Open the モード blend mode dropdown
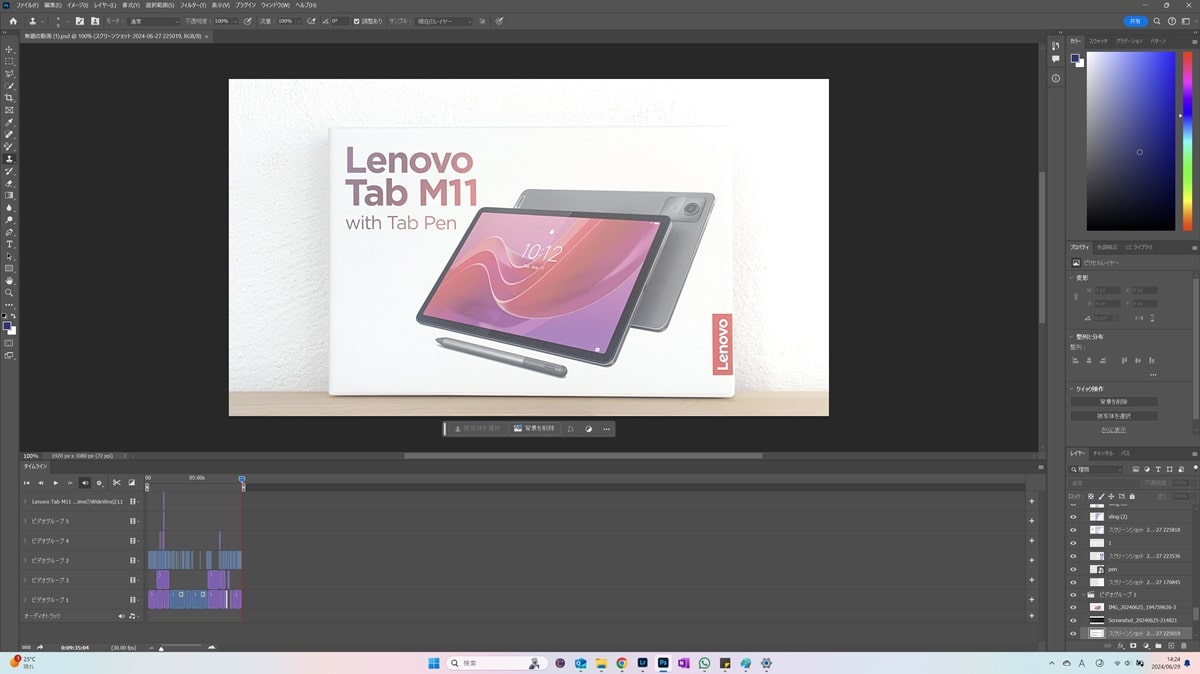The width and height of the screenshot is (1200, 674). [x=154, y=21]
